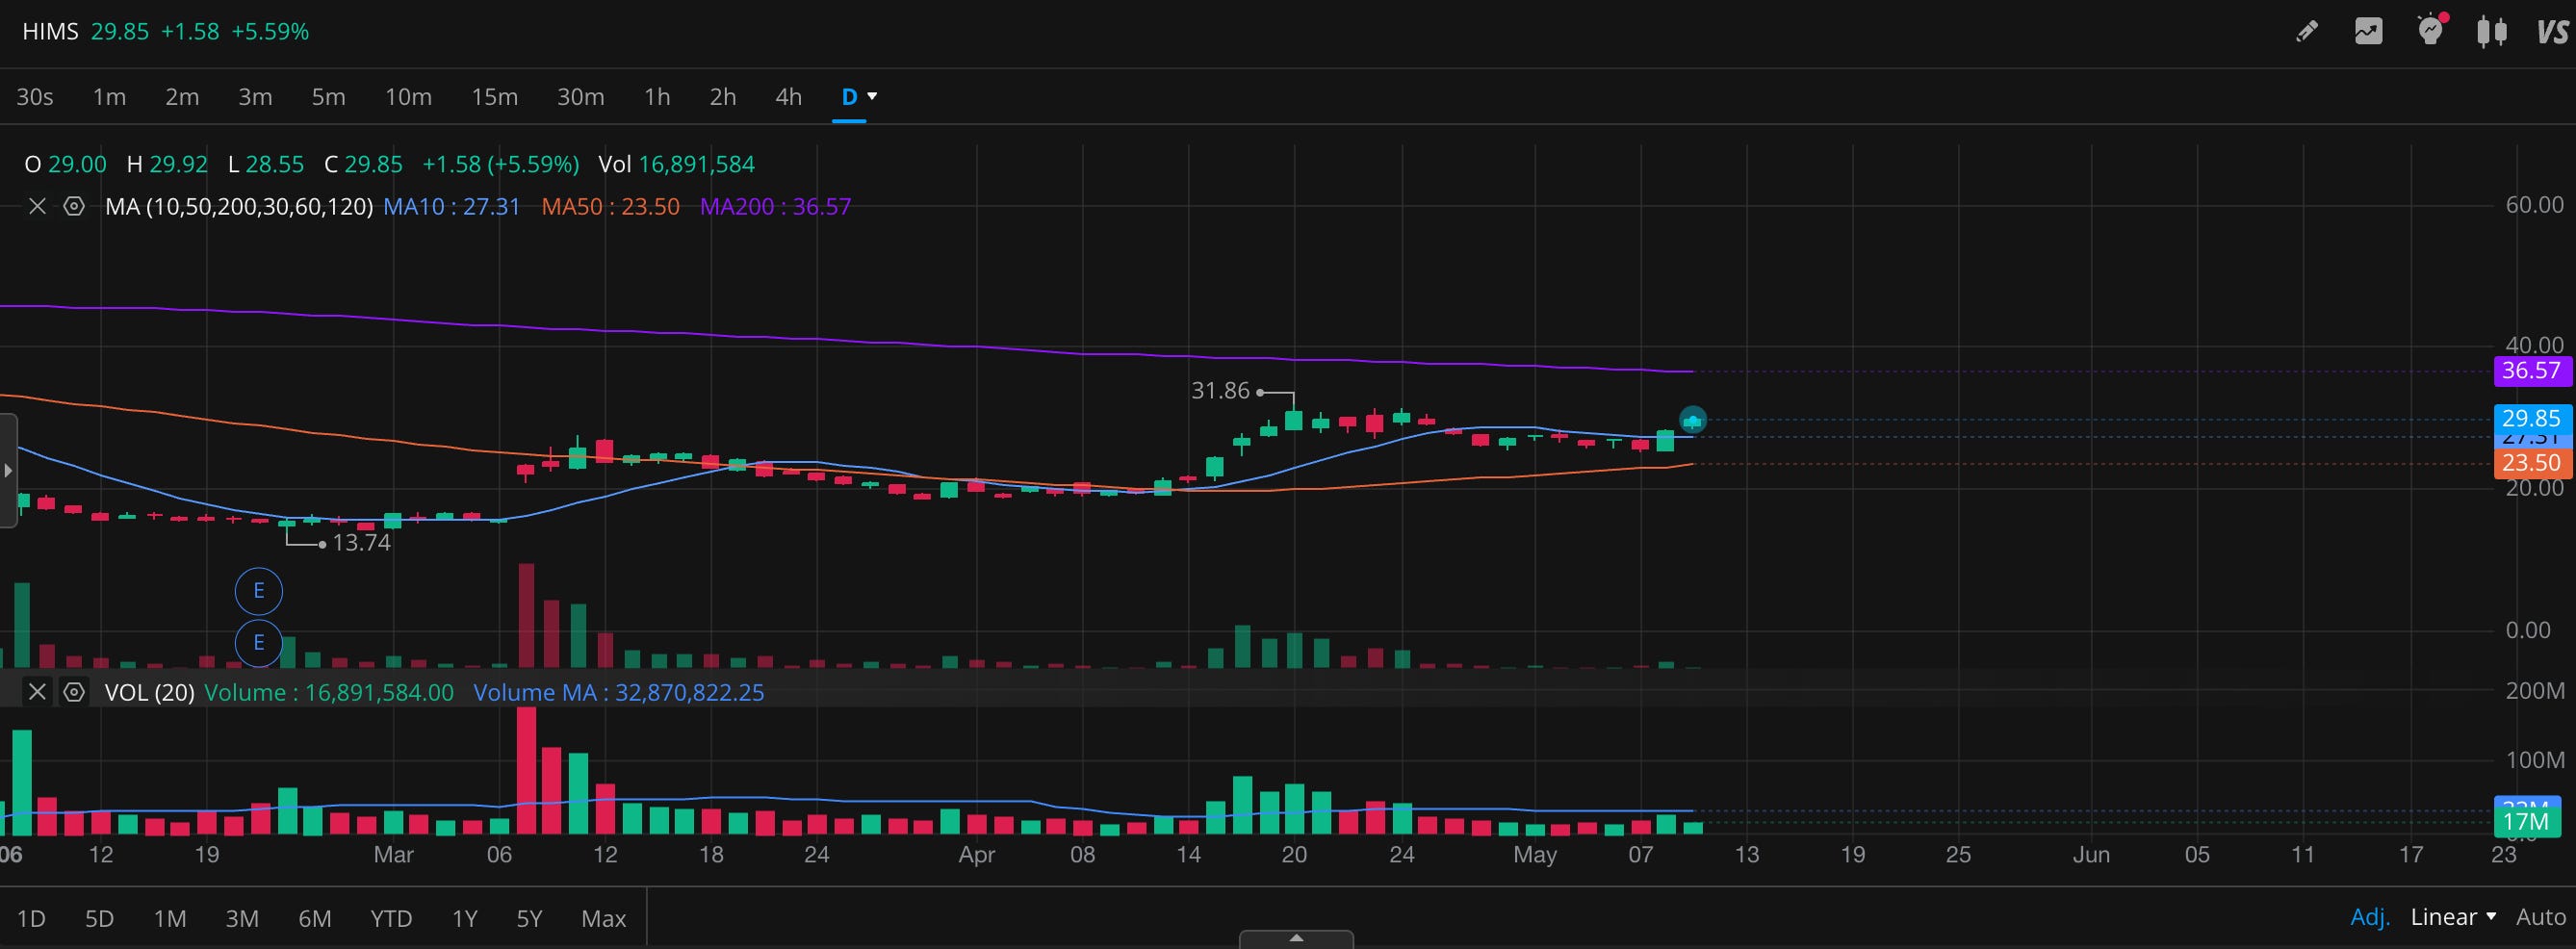Click the Volume MA : 32,870,822.25 value
2576x949 pixels.
pos(619,692)
